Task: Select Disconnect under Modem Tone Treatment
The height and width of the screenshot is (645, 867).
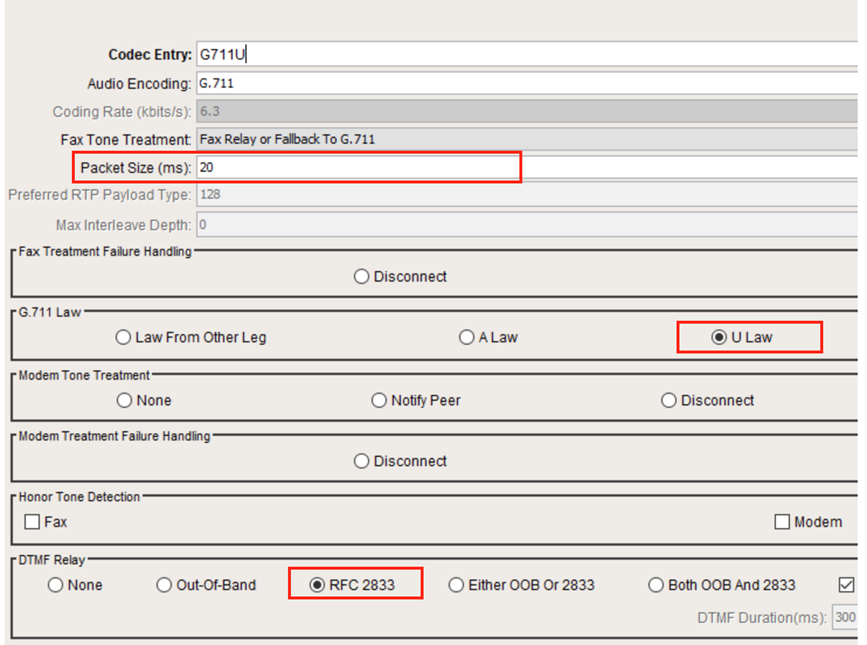Action: (669, 401)
